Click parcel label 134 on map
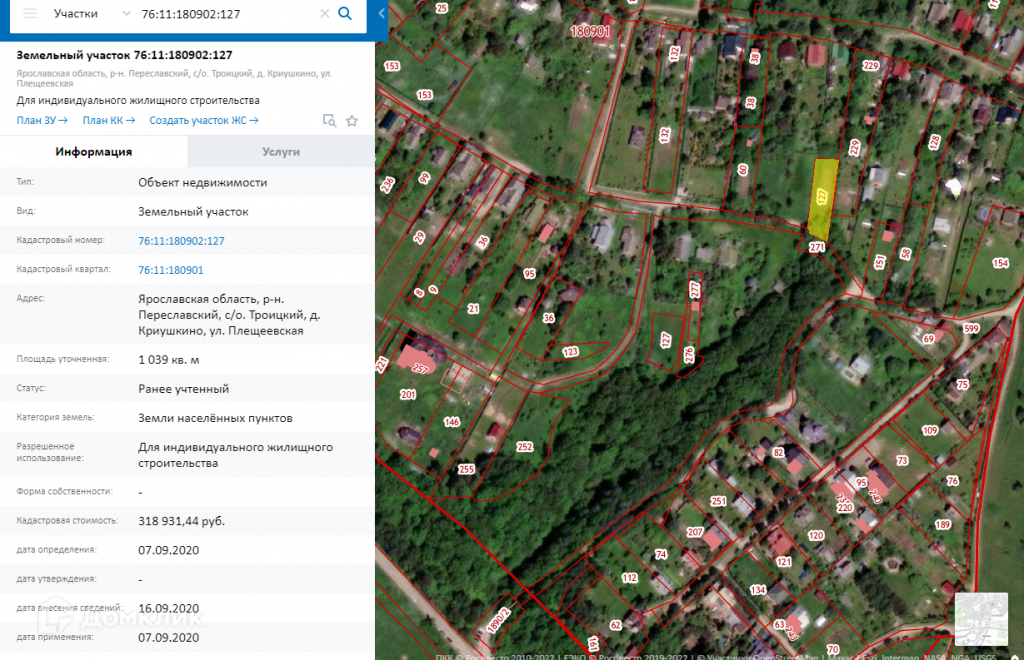This screenshot has width=1024, height=660. tap(758, 590)
